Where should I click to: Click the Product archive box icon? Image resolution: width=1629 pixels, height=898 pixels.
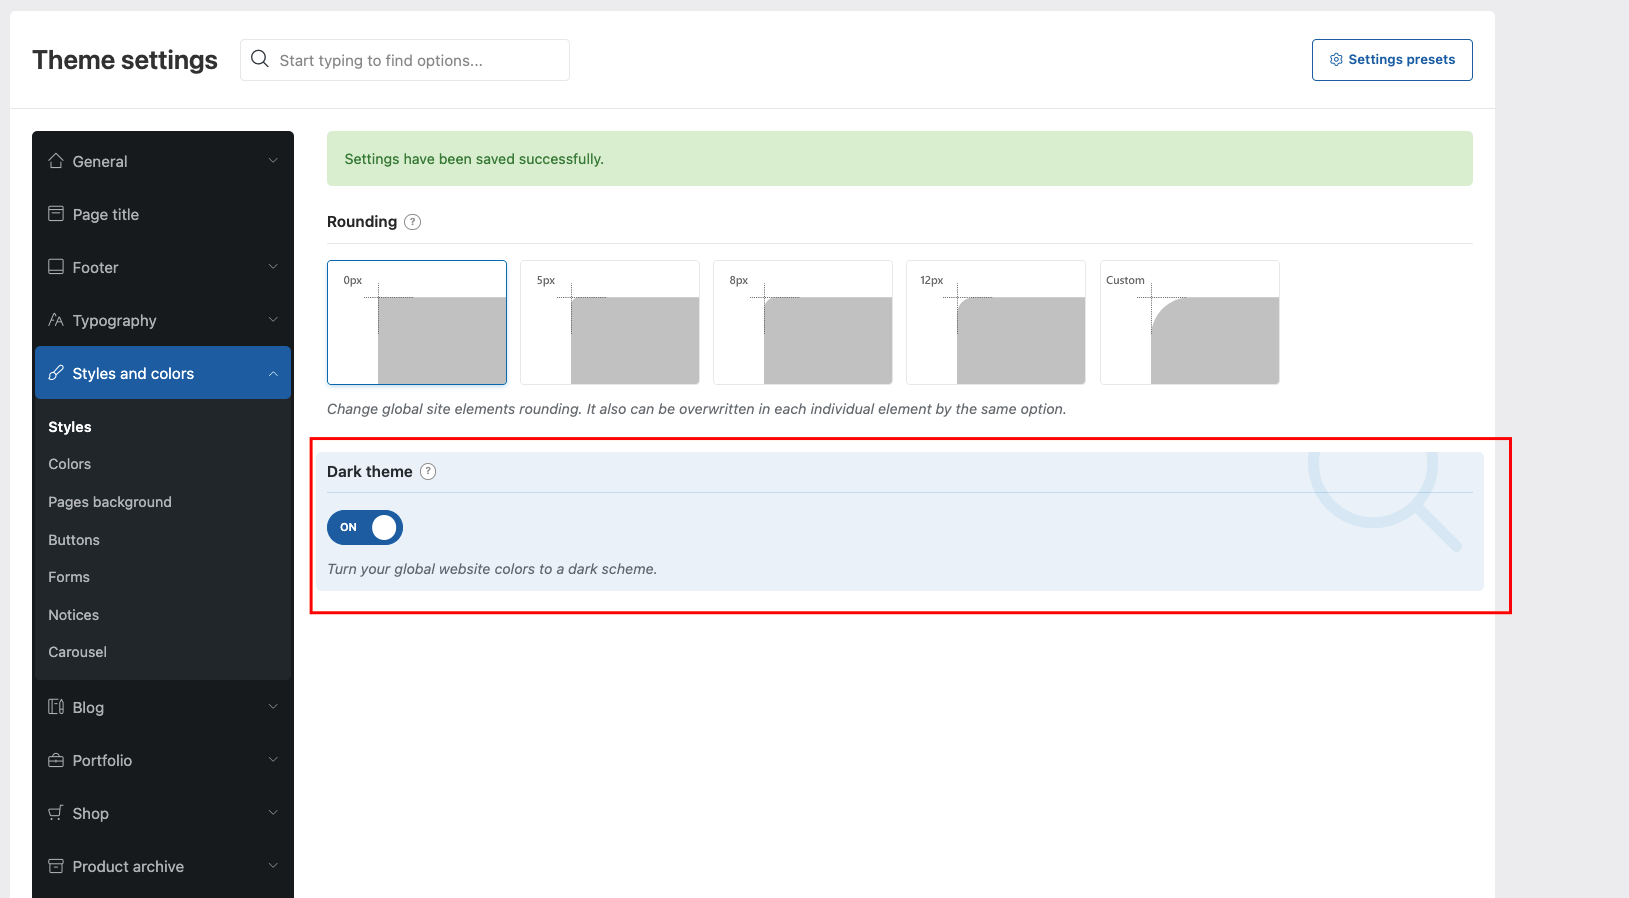[x=56, y=866]
